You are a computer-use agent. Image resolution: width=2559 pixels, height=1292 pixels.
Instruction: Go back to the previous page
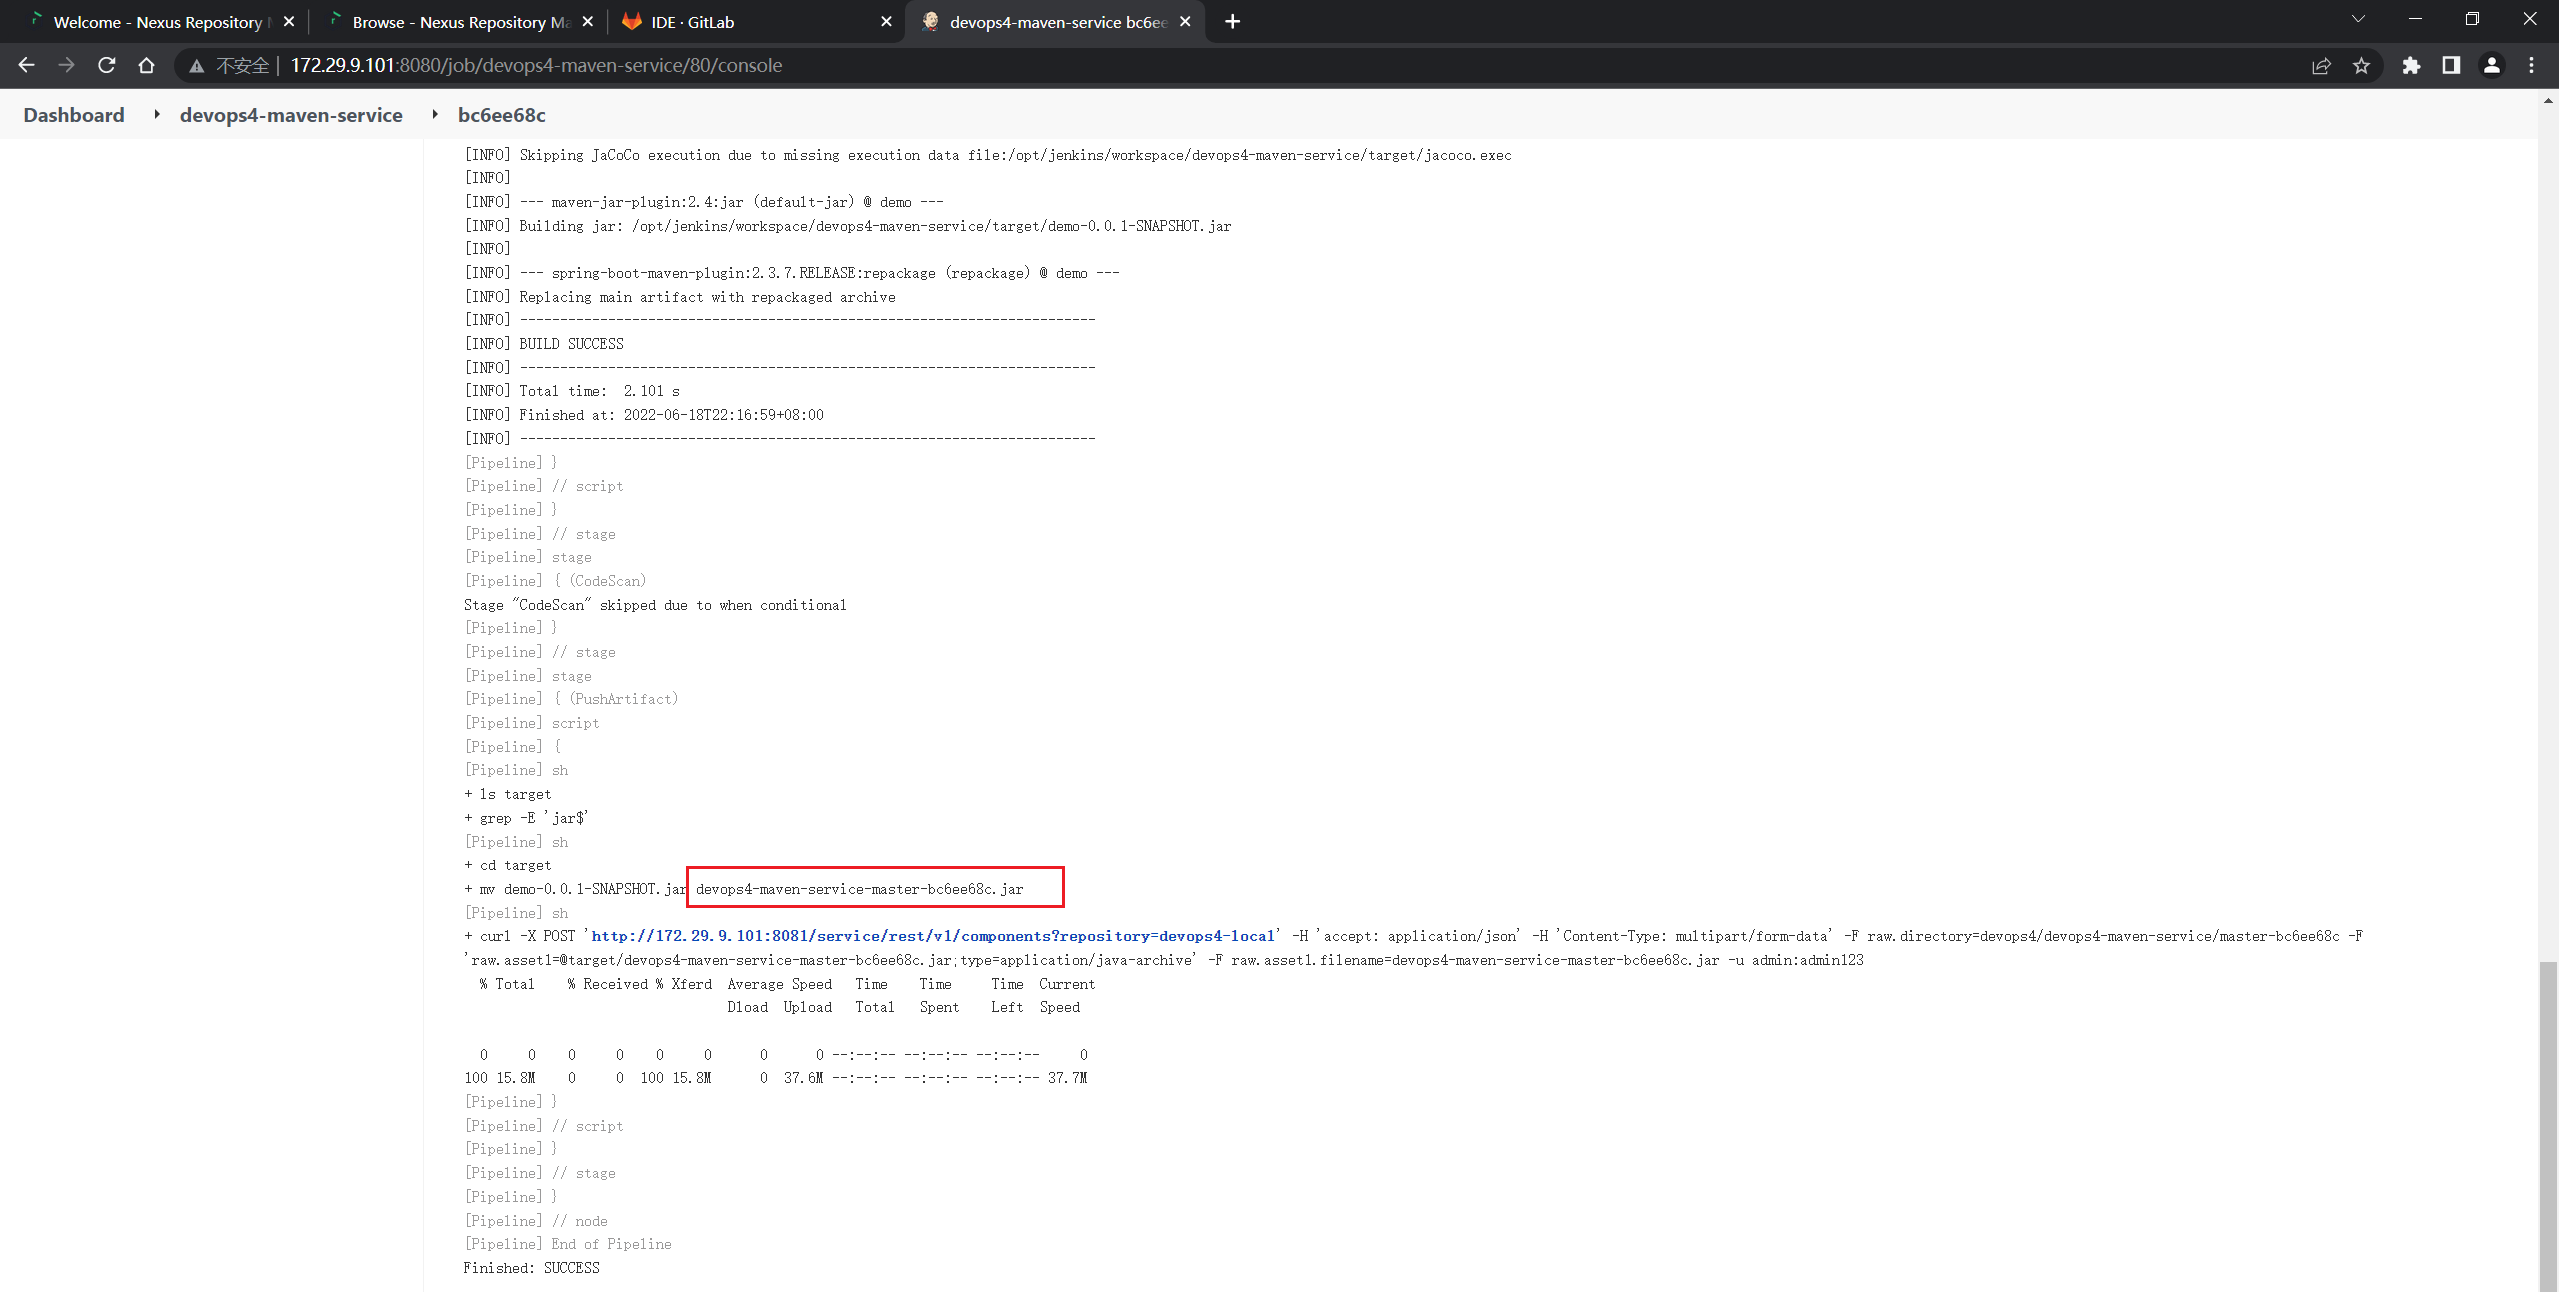[x=27, y=65]
